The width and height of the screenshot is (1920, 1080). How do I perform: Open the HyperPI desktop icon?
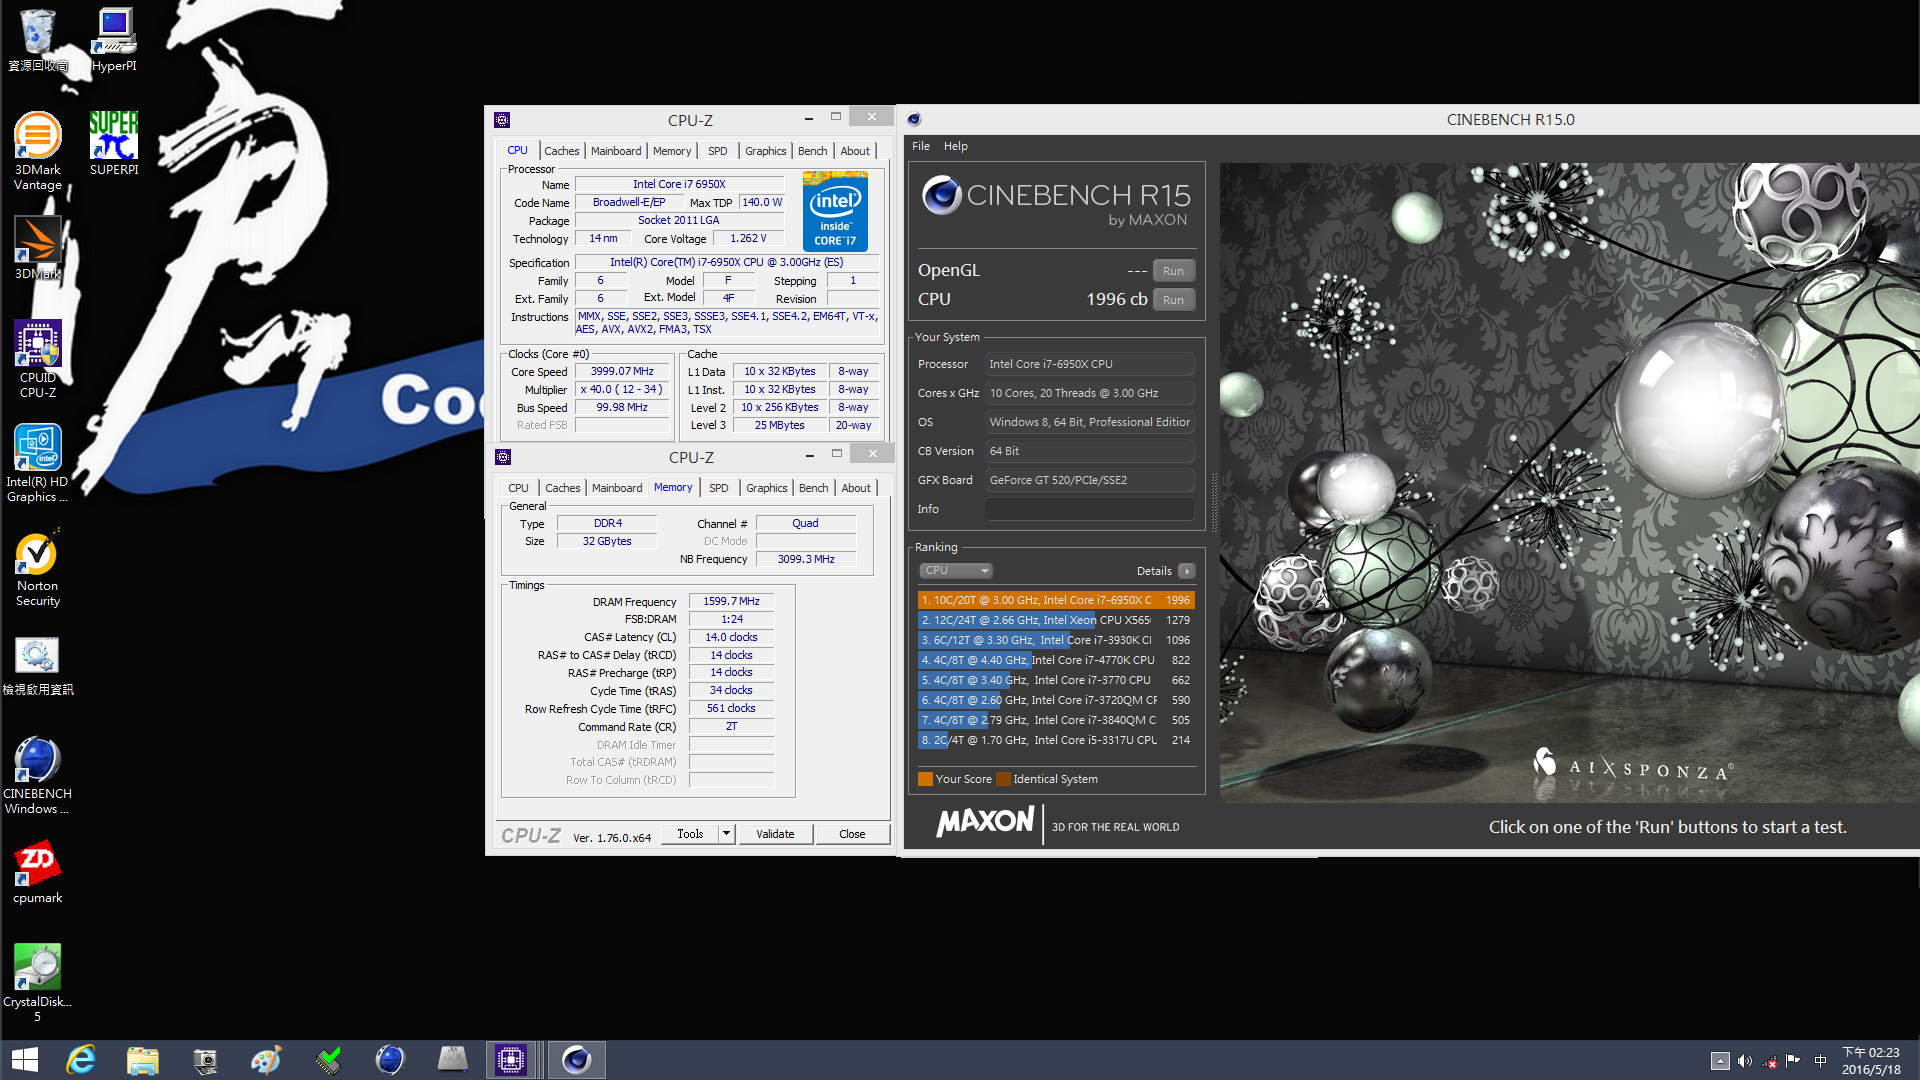point(114,40)
